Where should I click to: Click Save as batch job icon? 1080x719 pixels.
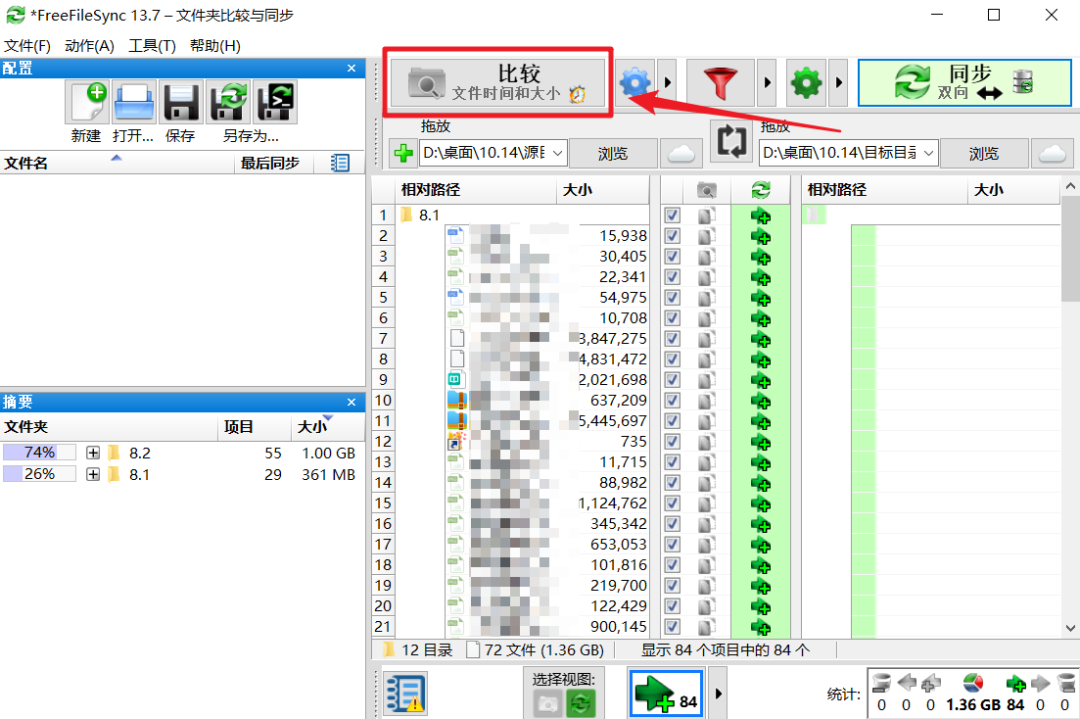(x=276, y=102)
